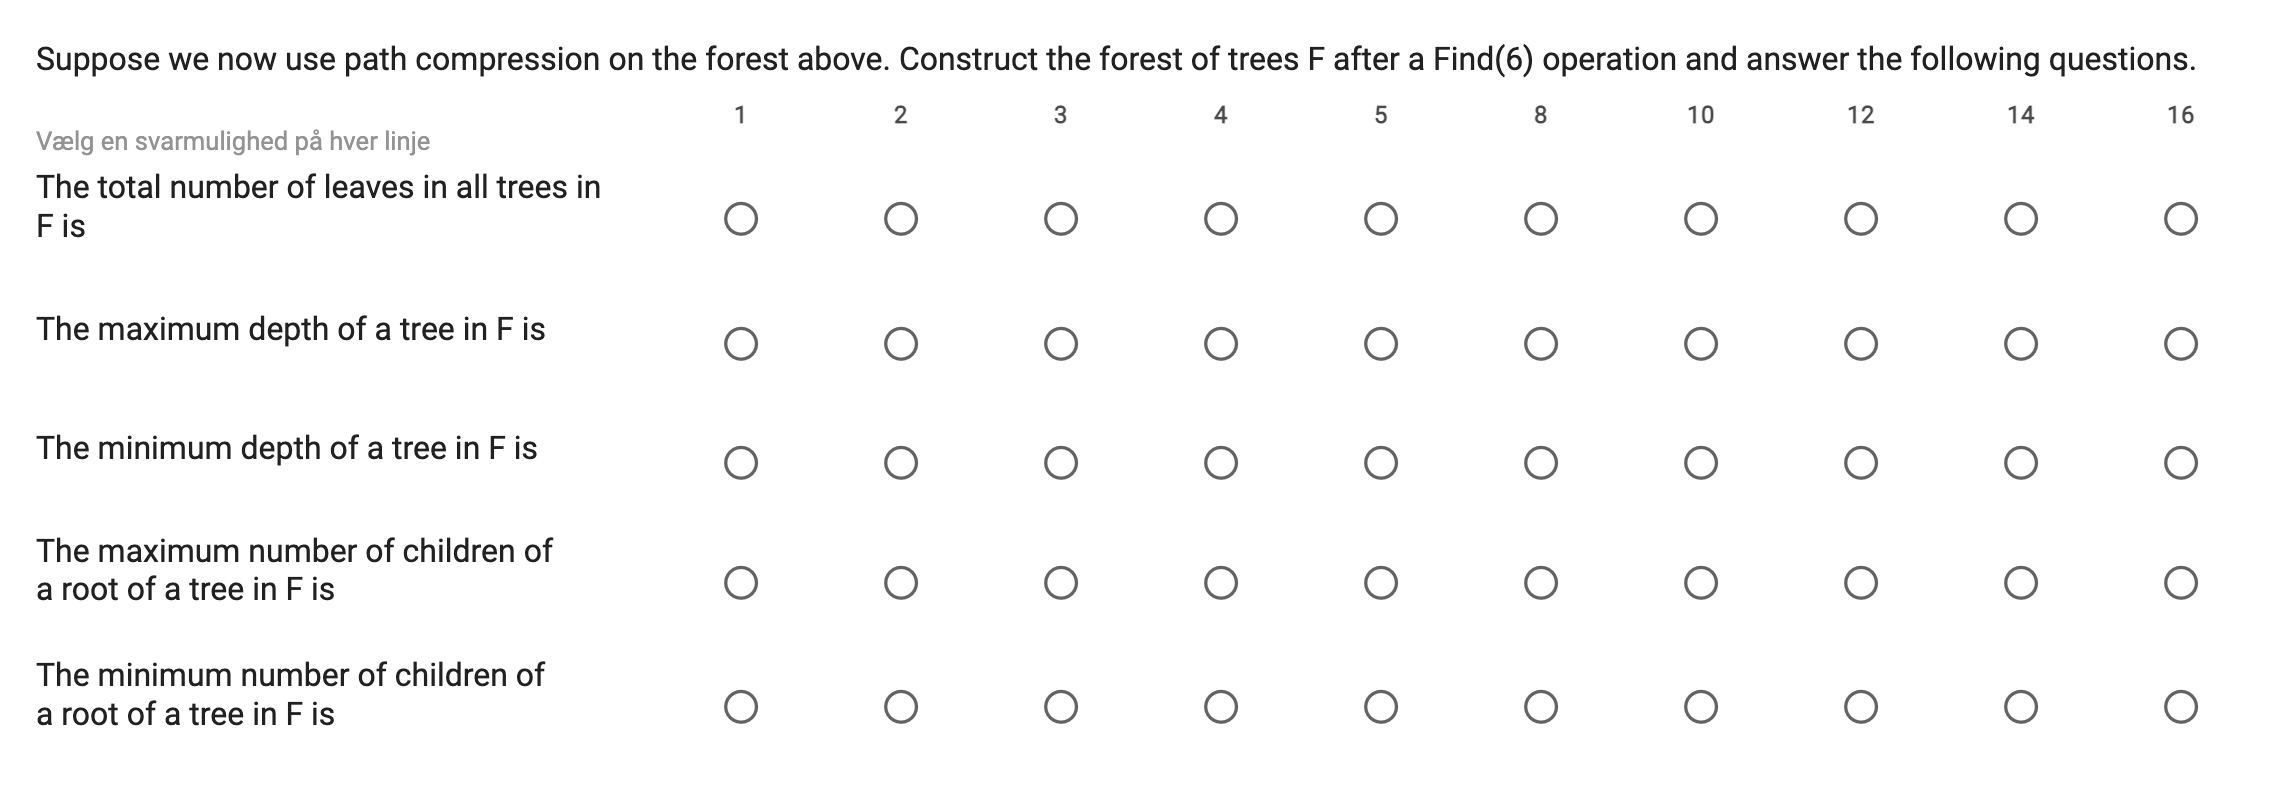Select 4 for minimum depth of a tree
The width and height of the screenshot is (2282, 790).
click(1221, 460)
